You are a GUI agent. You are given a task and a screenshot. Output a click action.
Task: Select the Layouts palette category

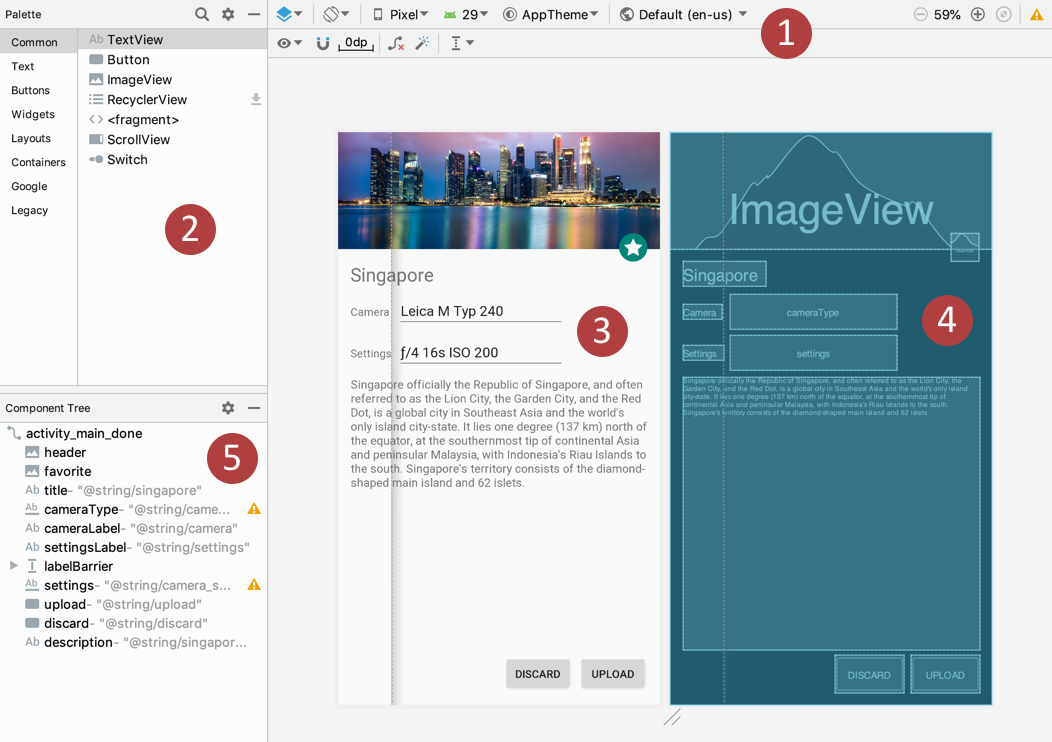tap(31, 138)
